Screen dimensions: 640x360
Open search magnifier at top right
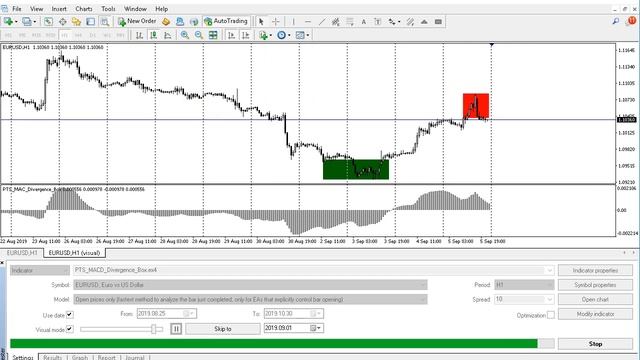616,21
